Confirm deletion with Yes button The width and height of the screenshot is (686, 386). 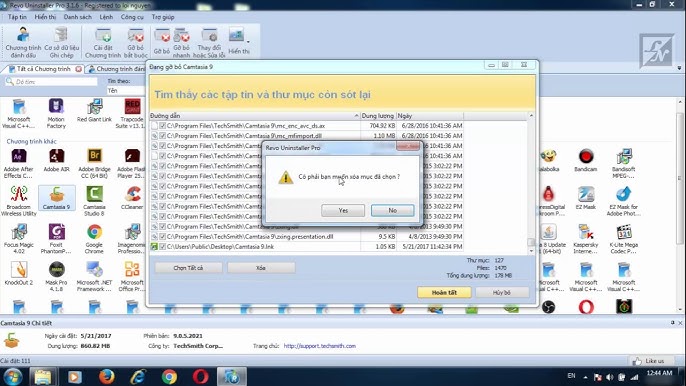(343, 211)
